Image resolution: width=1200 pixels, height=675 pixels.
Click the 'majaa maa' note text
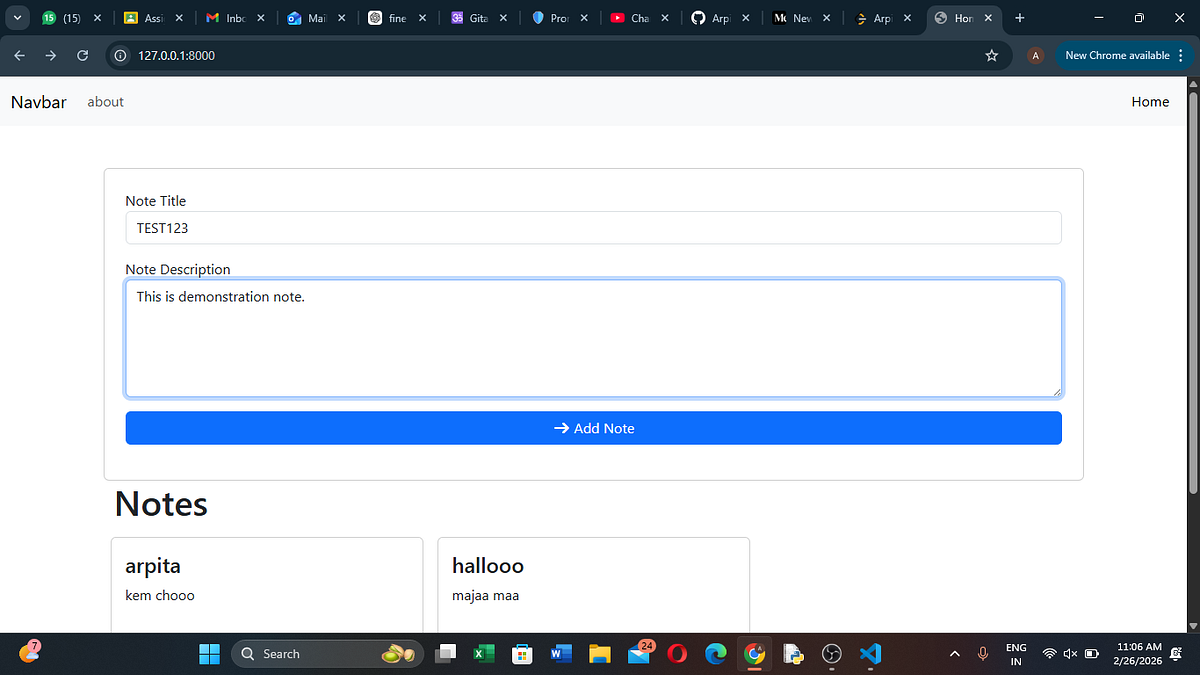tap(485, 596)
